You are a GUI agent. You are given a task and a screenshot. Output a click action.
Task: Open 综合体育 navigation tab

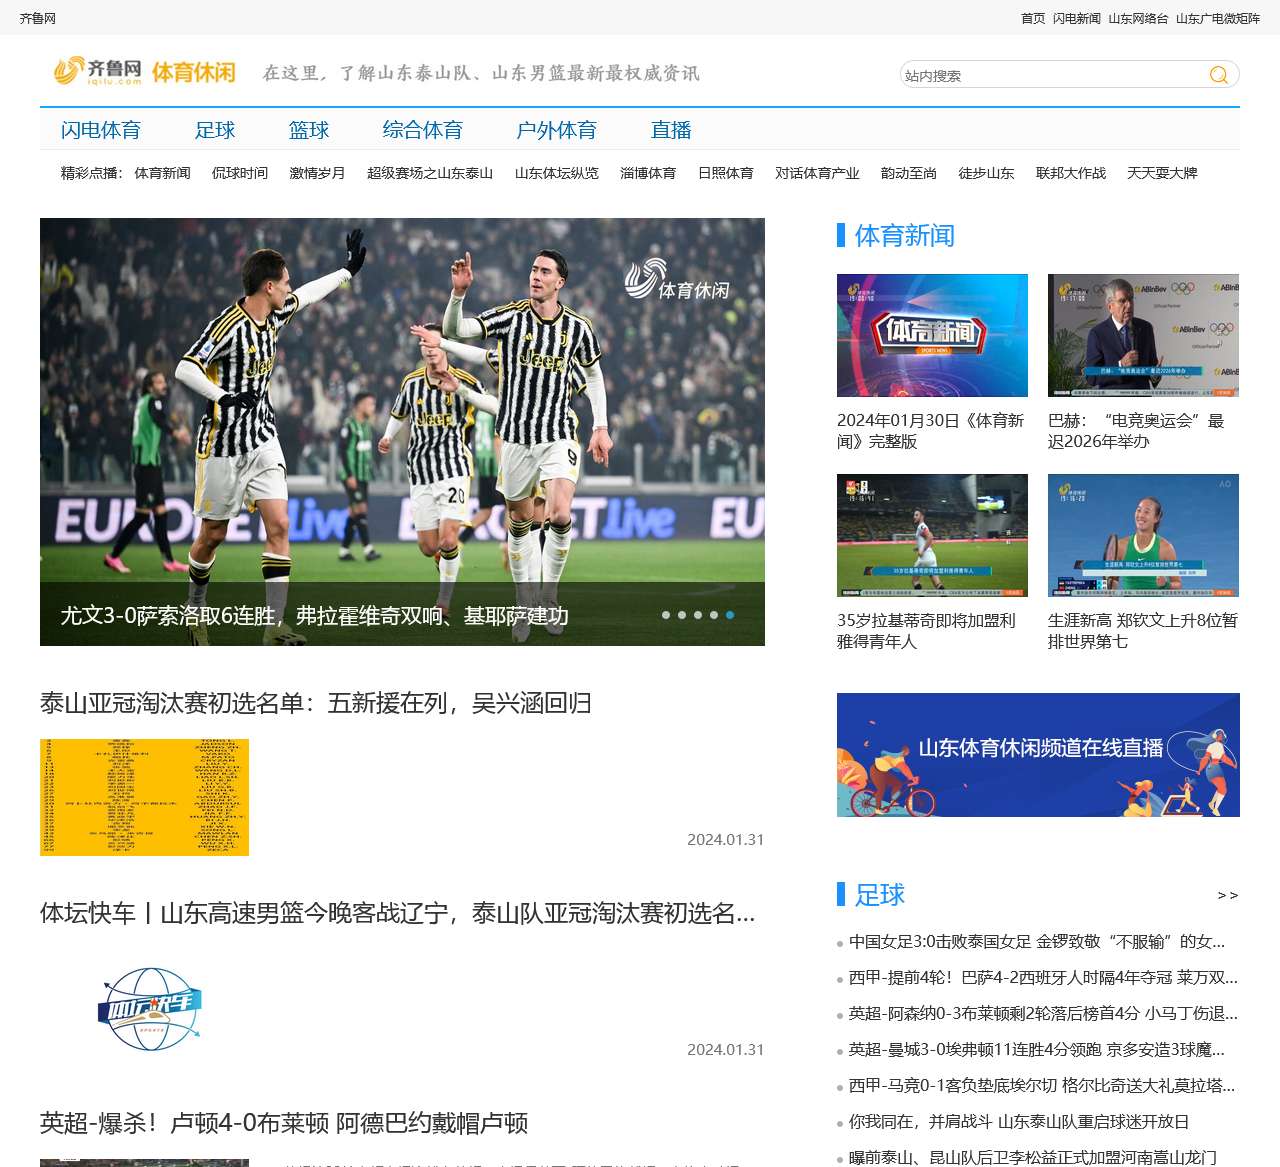point(423,130)
